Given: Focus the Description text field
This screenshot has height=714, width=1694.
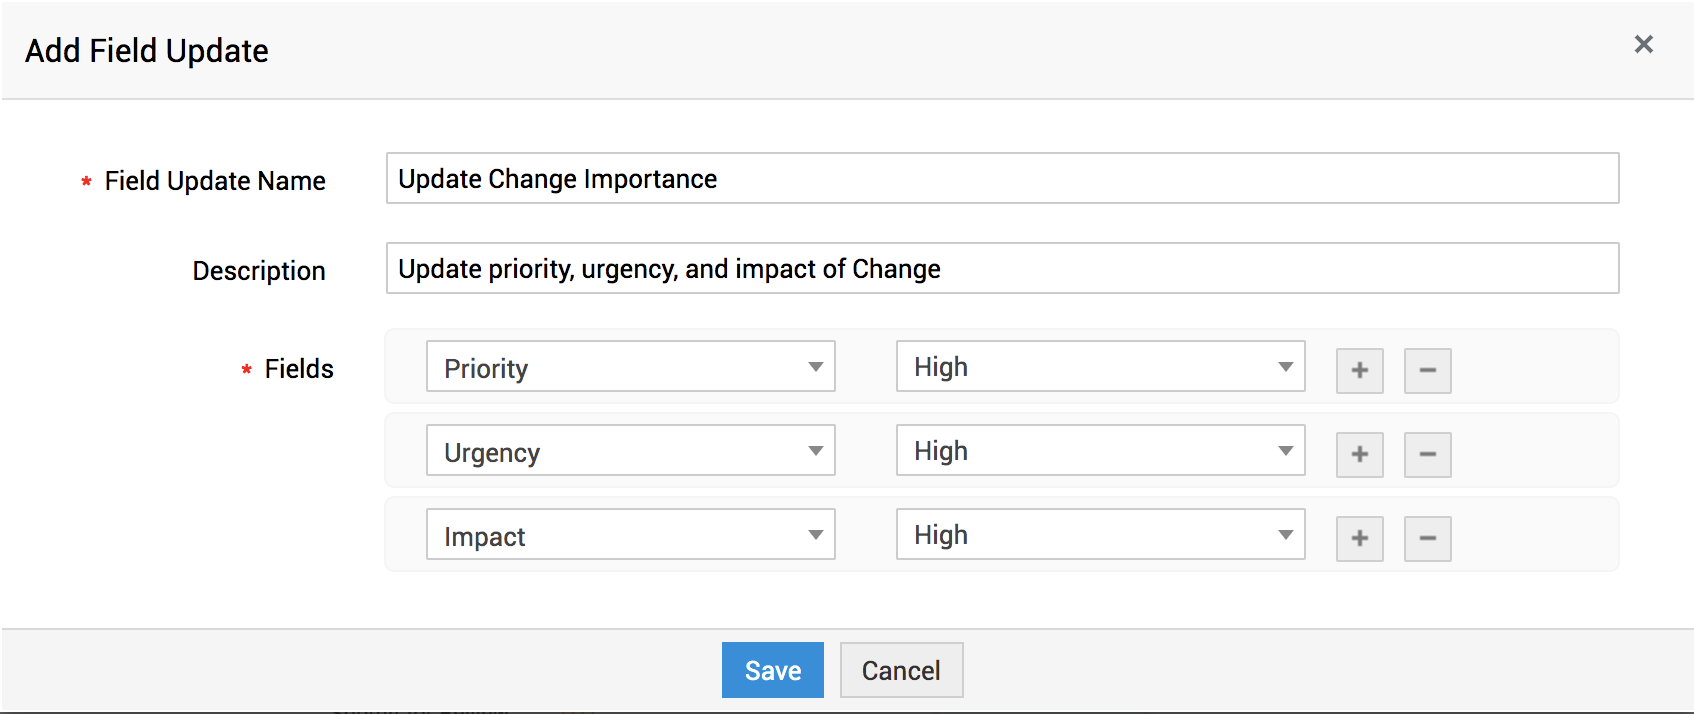Looking at the screenshot, I should [1002, 269].
